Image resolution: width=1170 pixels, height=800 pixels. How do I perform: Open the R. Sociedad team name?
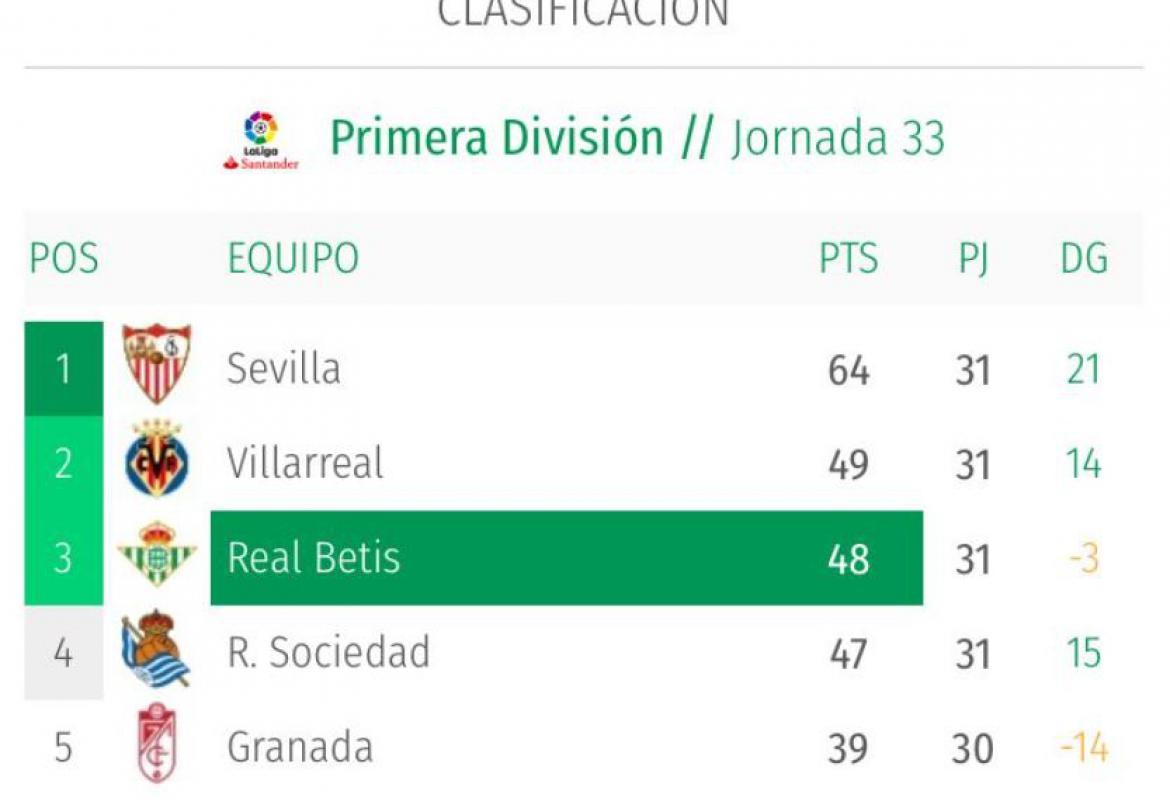[328, 652]
